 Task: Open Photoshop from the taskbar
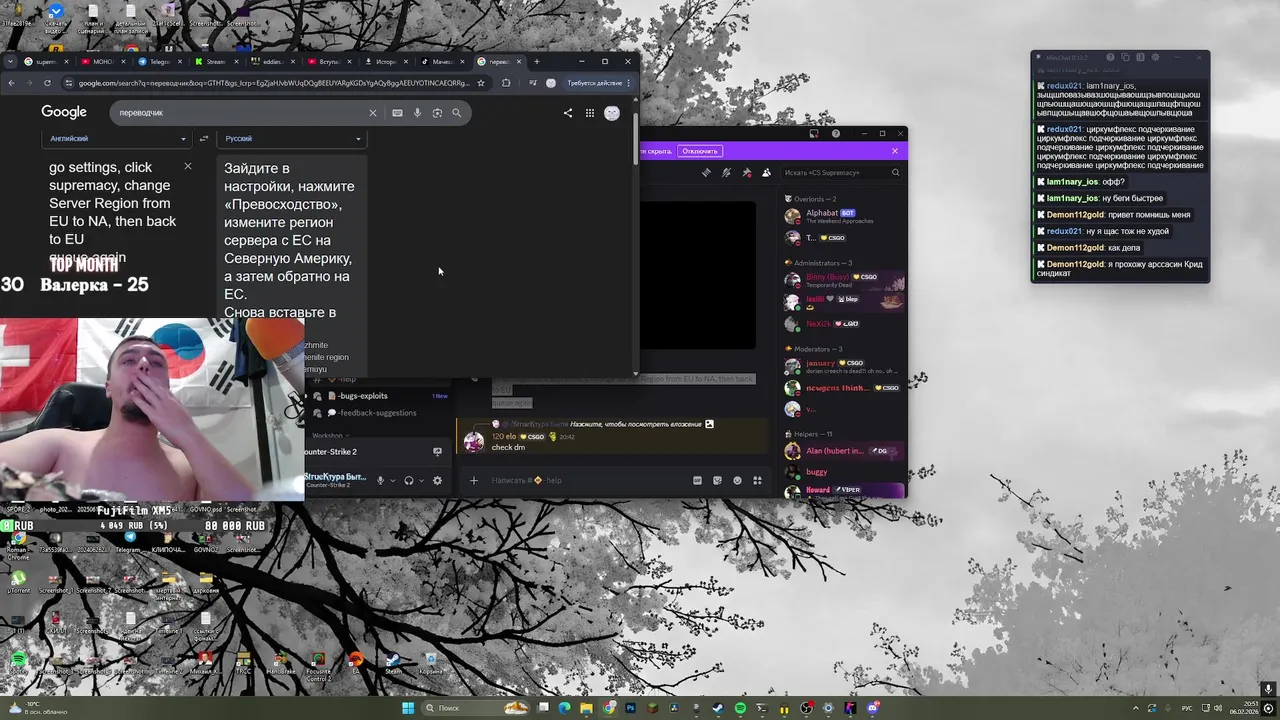[x=631, y=708]
